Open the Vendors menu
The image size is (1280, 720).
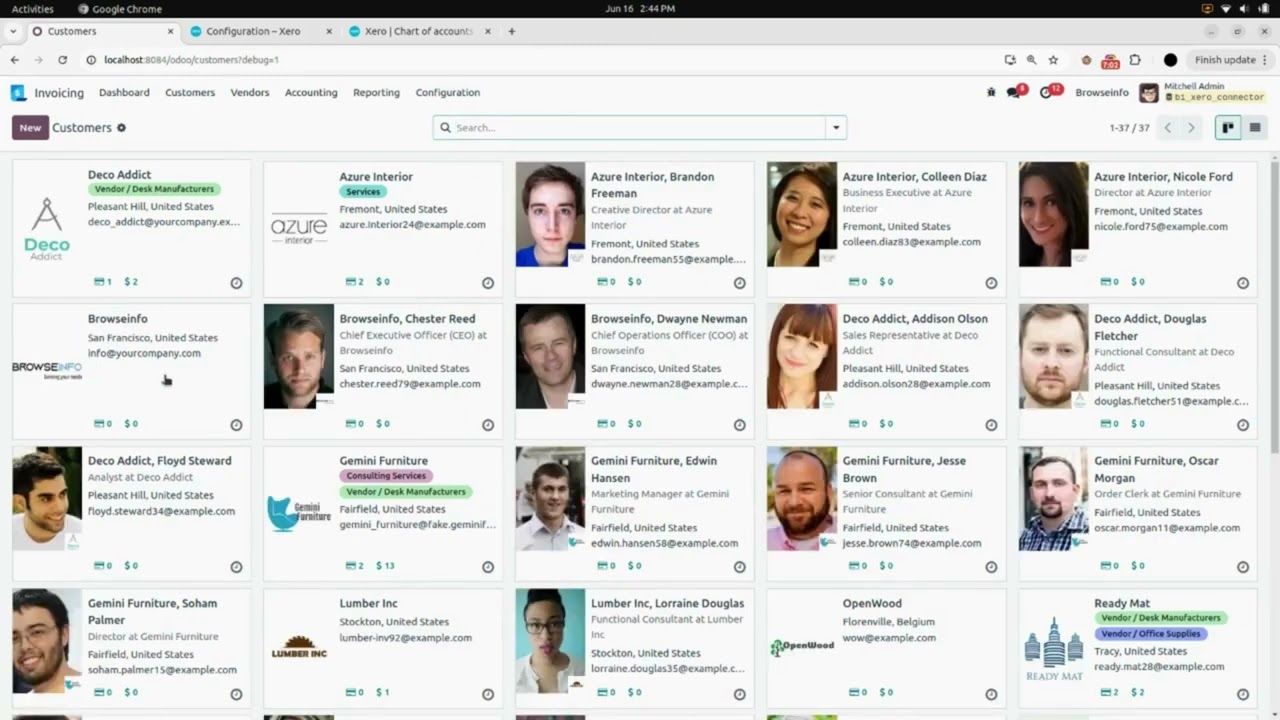250,92
